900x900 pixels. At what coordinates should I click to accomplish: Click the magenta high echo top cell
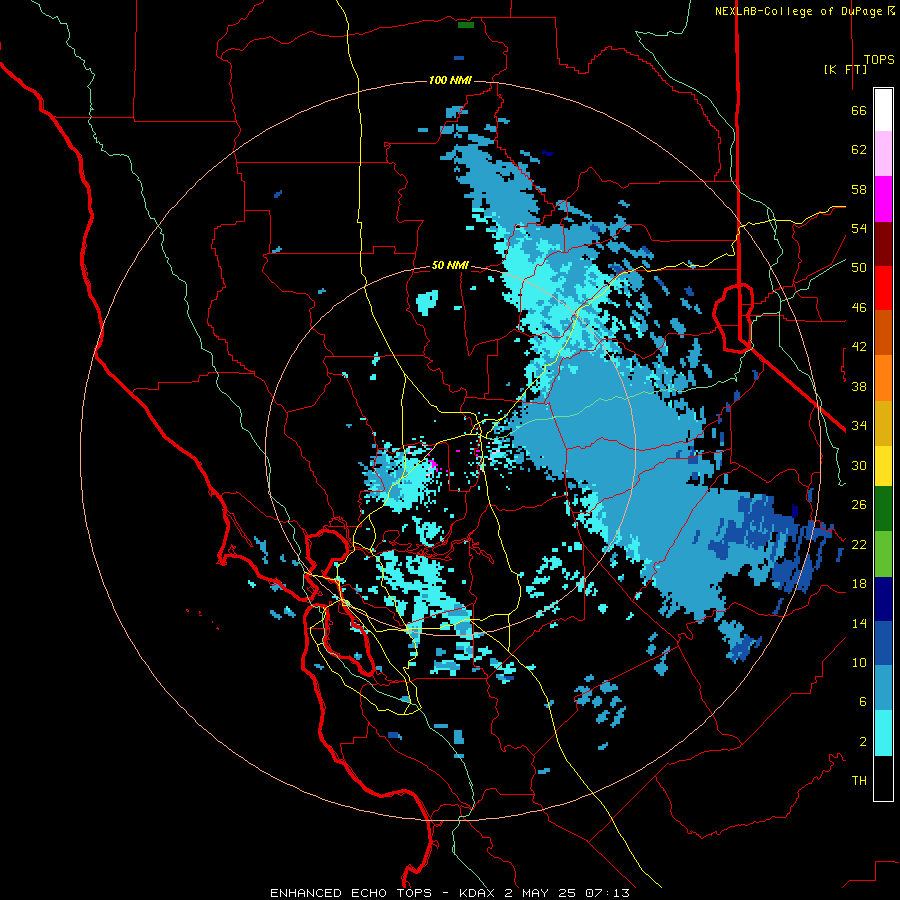(433, 464)
